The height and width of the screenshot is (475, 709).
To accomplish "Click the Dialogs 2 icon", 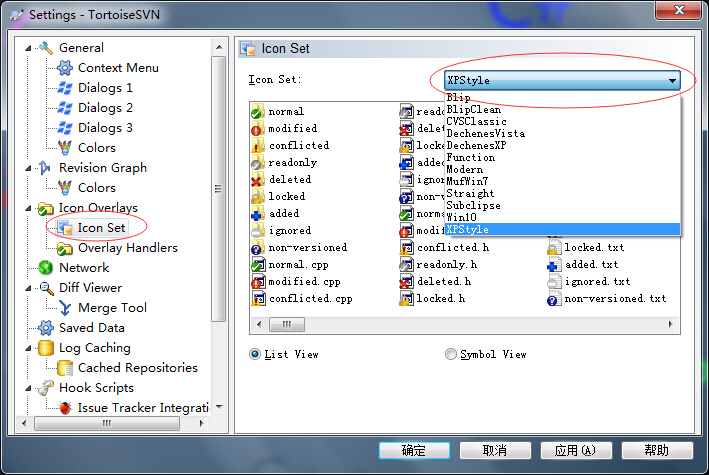I will (x=65, y=108).
